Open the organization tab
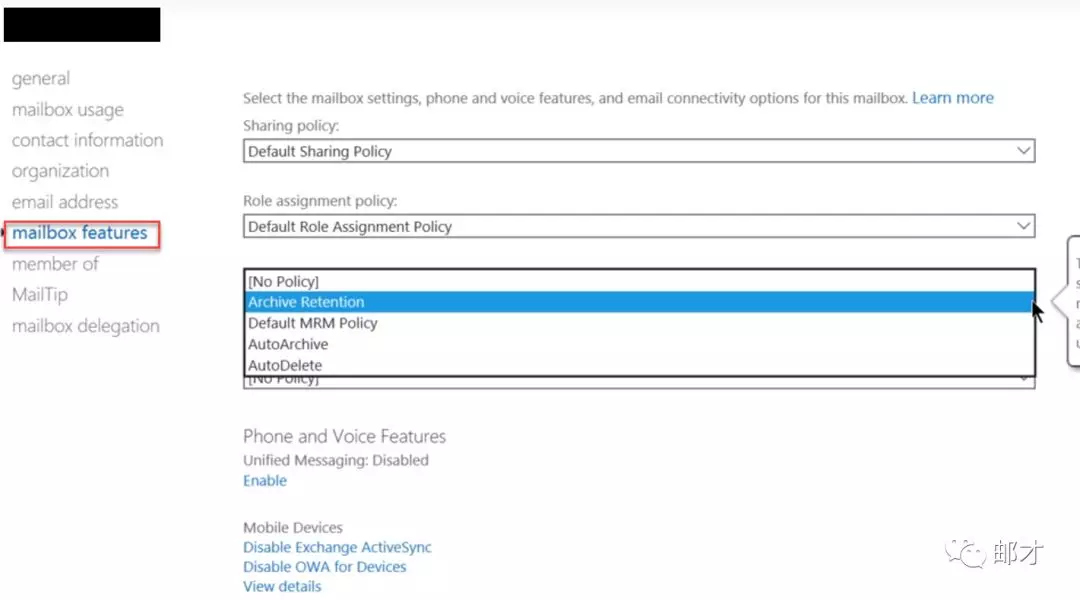Viewport: 1080px width, 600px height. [60, 171]
